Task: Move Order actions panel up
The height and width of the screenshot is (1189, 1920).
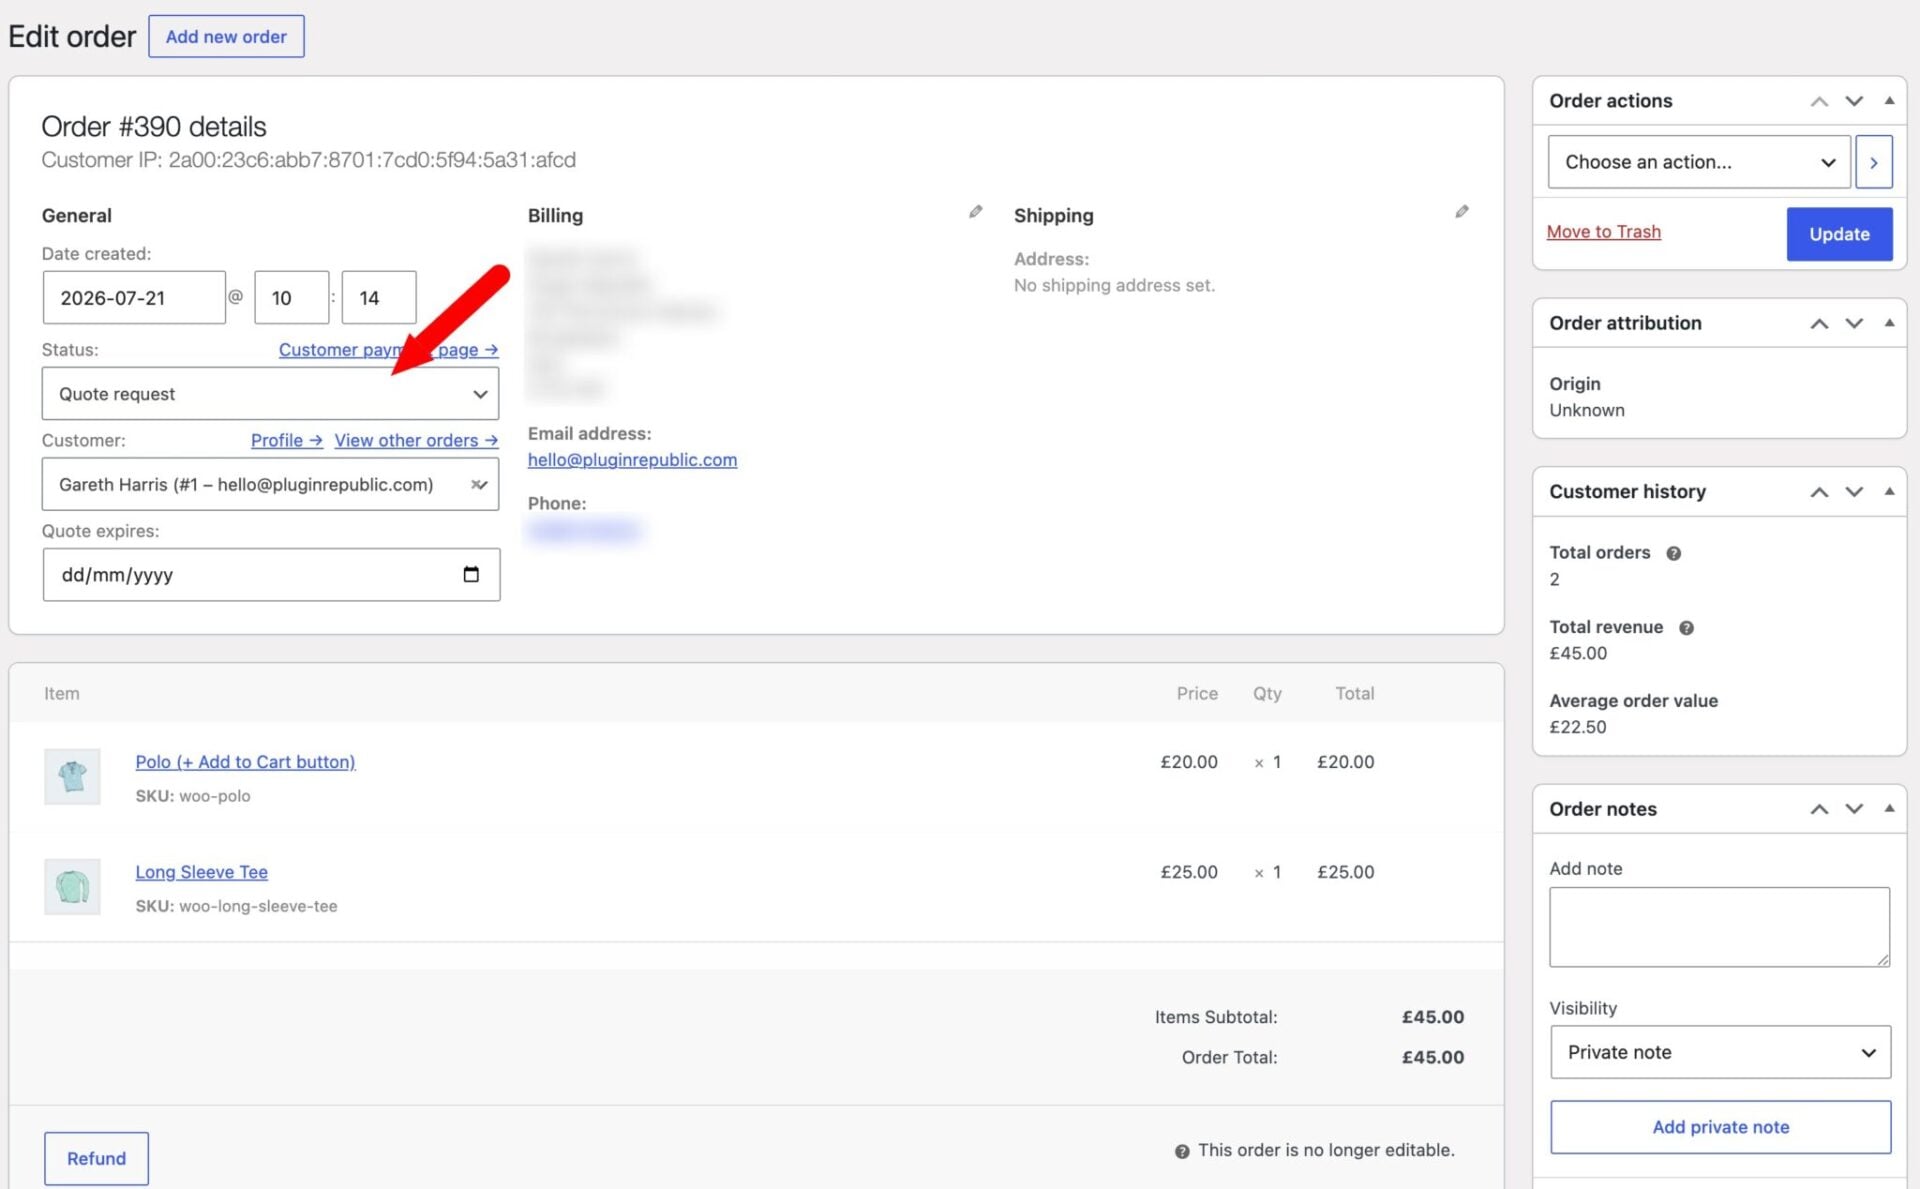Action: coord(1819,101)
